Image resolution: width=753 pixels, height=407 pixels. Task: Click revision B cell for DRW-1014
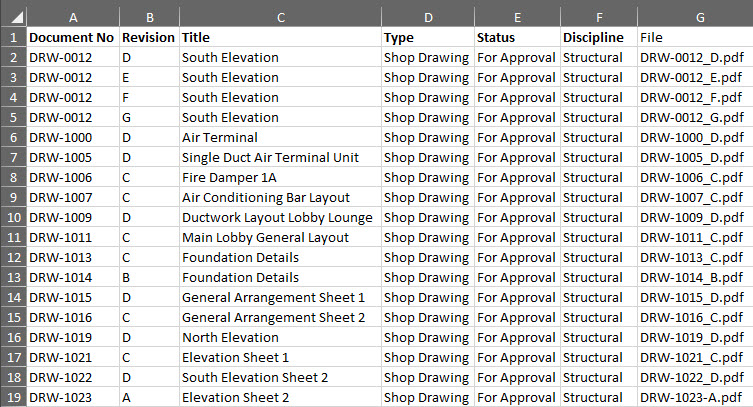pyautogui.click(x=149, y=277)
